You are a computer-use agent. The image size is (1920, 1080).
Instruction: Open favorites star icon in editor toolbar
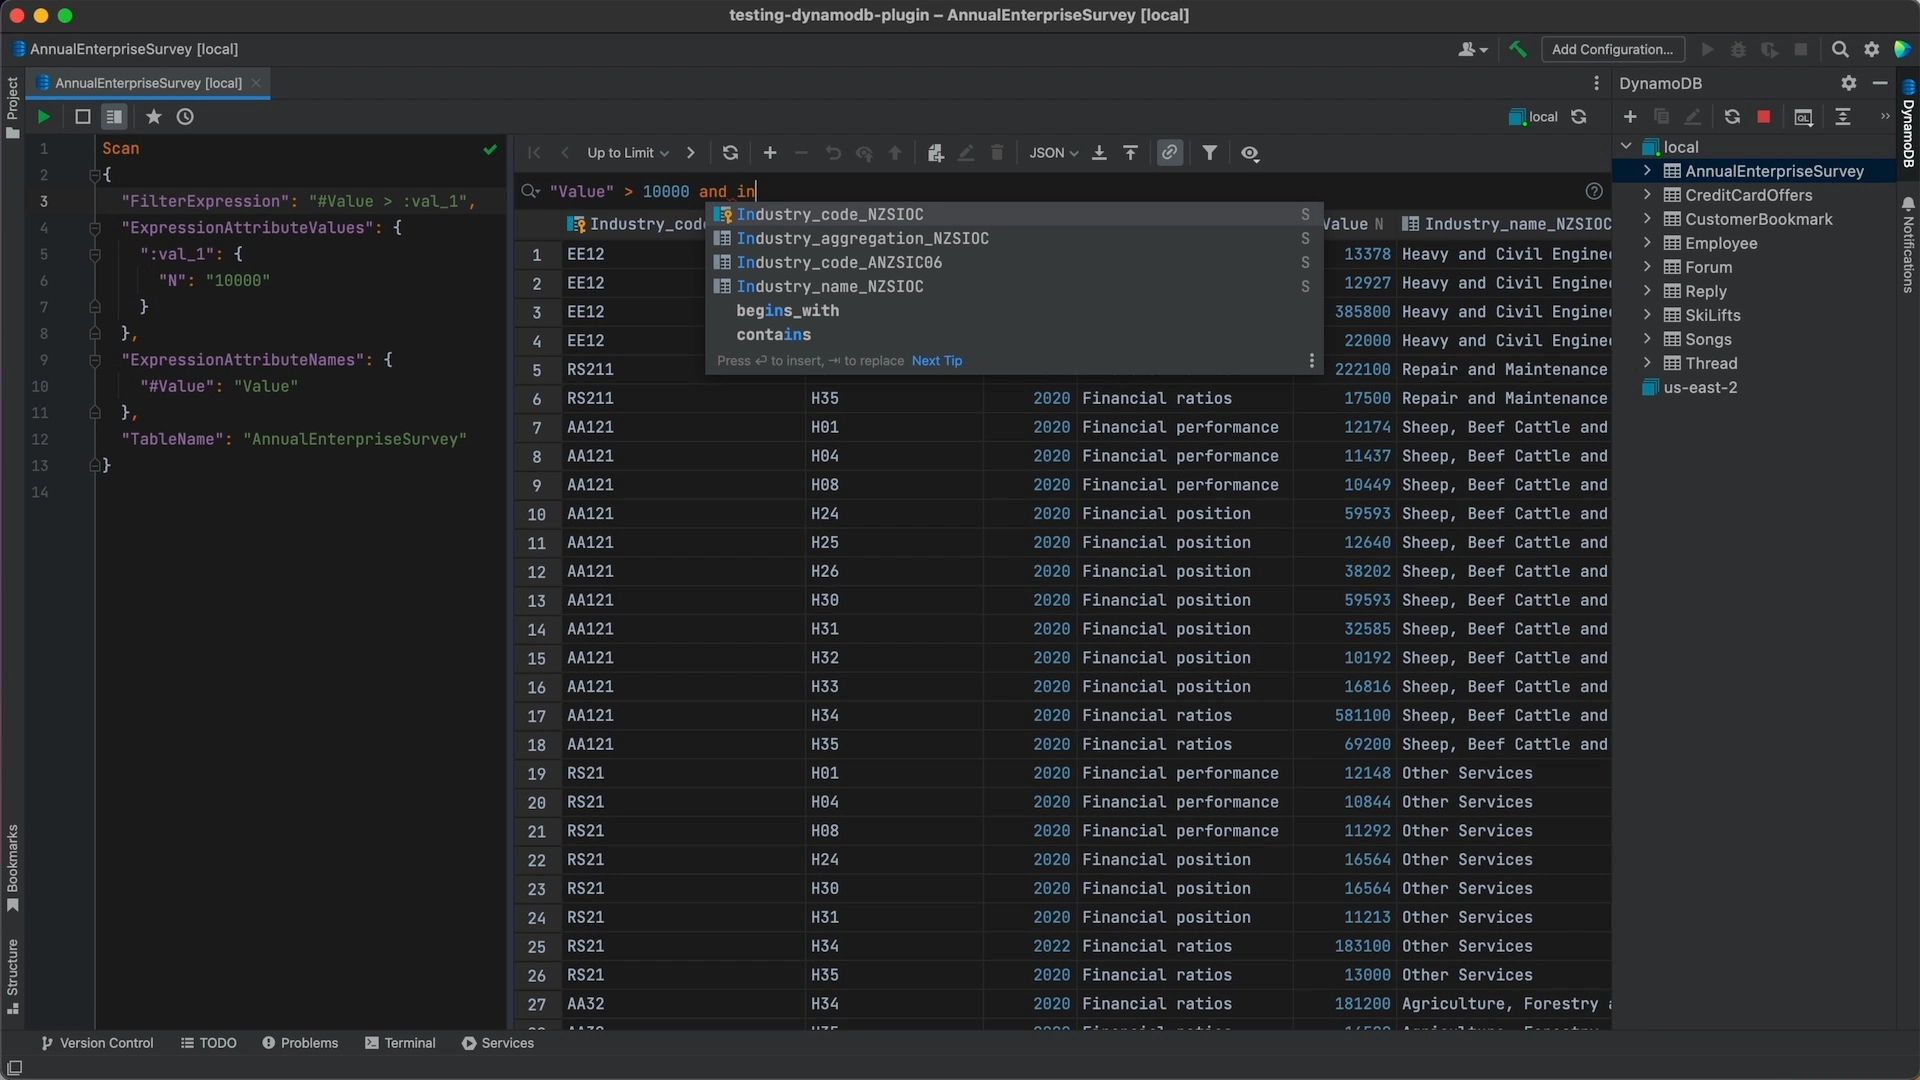[153, 117]
